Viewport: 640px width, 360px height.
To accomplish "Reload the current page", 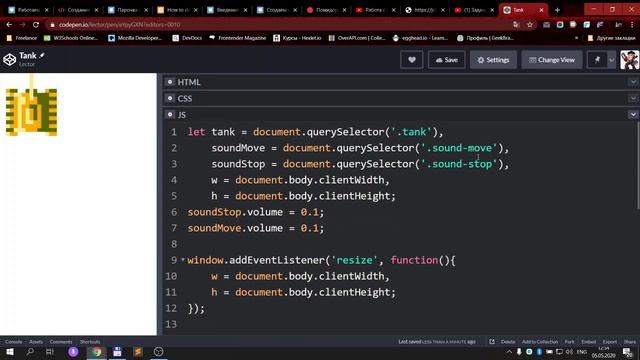I will 36,25.
